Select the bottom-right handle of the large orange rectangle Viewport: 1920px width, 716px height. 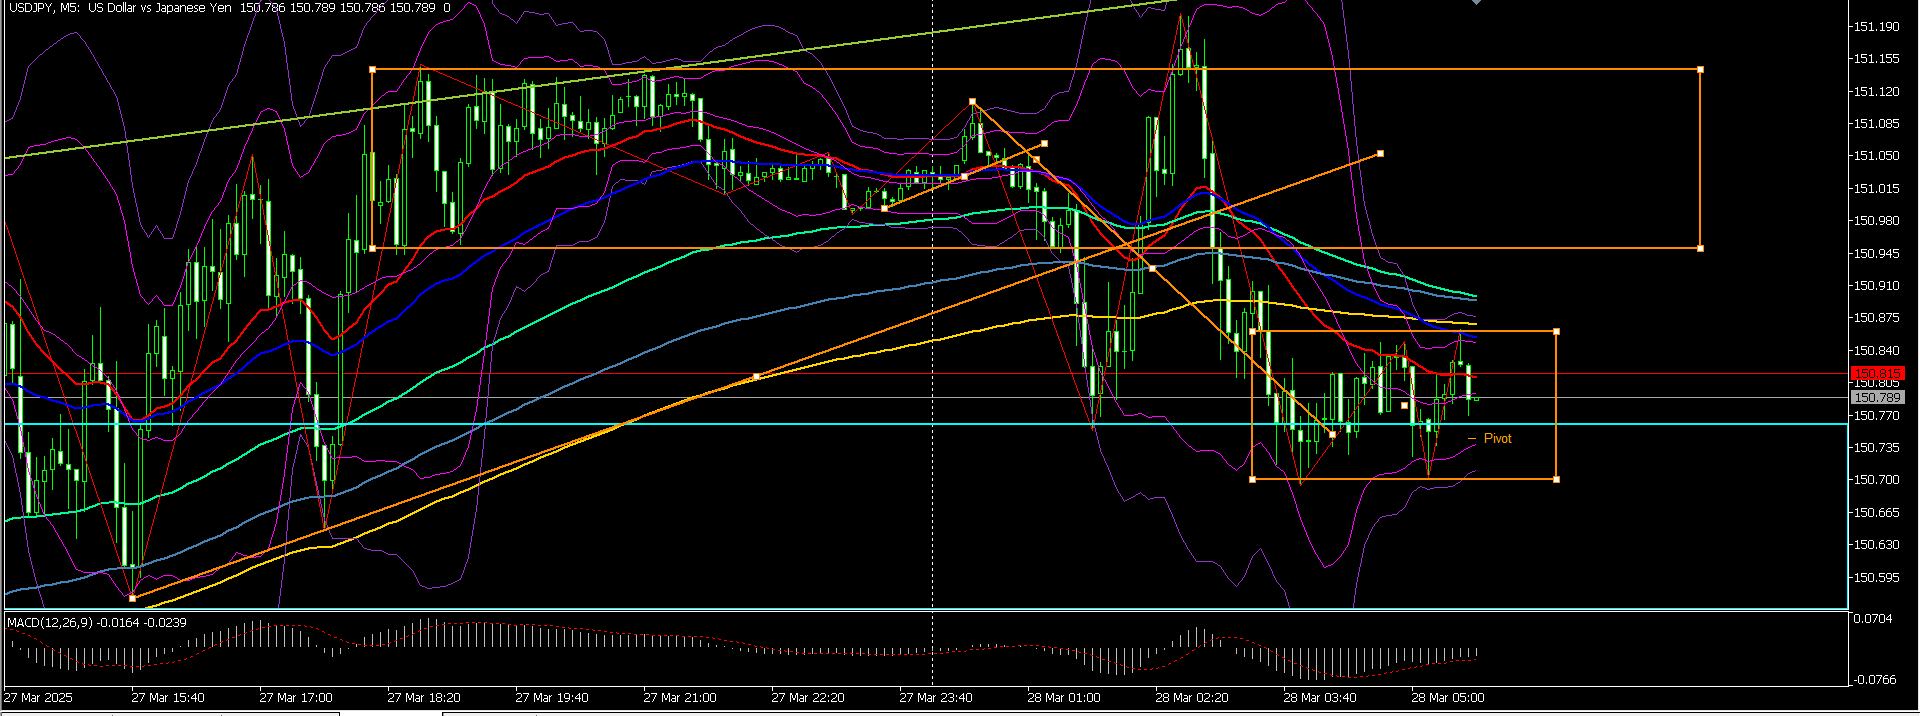(1701, 248)
